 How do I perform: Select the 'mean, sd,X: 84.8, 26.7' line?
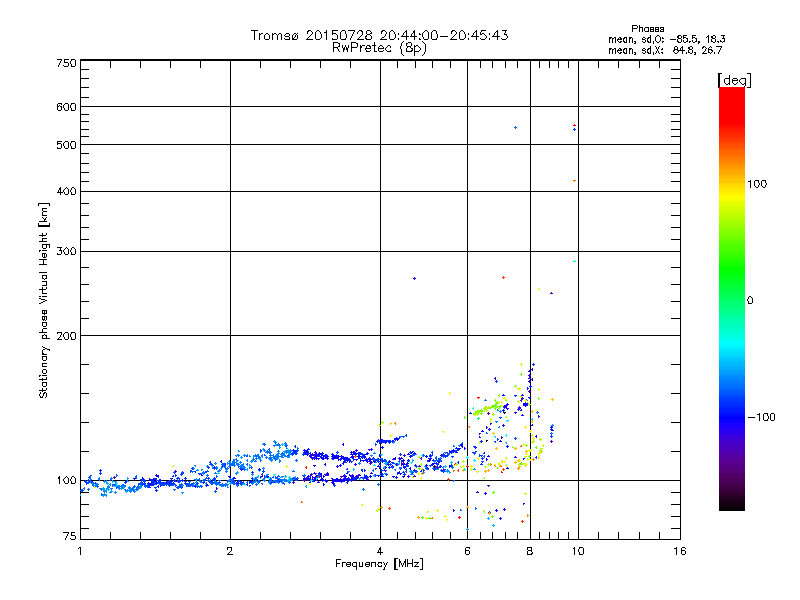pyautogui.click(x=665, y=50)
